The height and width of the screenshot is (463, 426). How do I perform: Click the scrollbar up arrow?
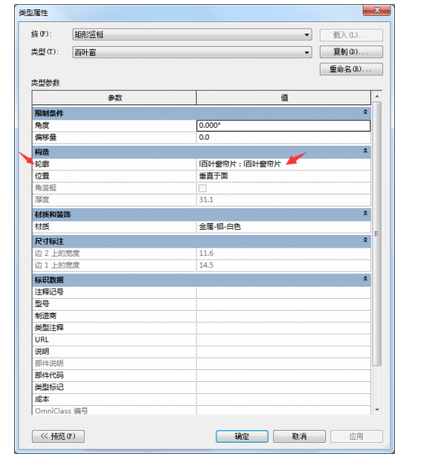(377, 96)
